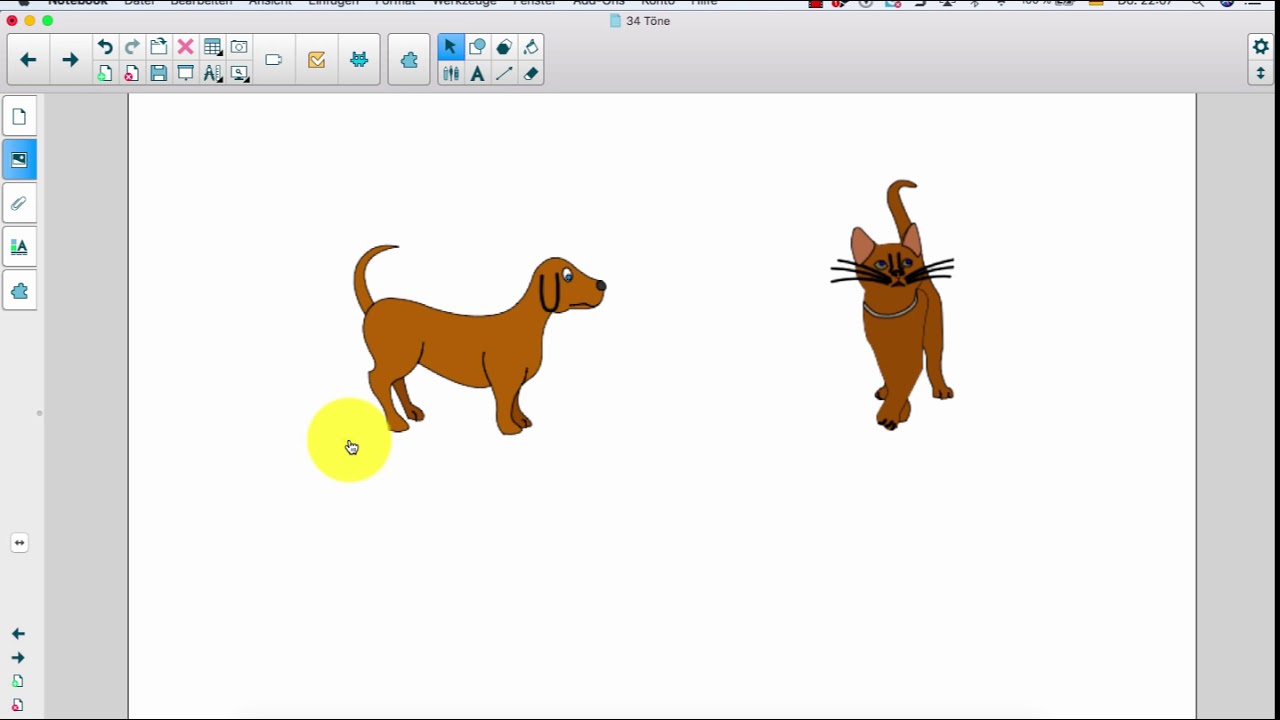The height and width of the screenshot is (720, 1280).
Task: Open the Add-ons sidebar puzzle tab
Action: (x=19, y=291)
